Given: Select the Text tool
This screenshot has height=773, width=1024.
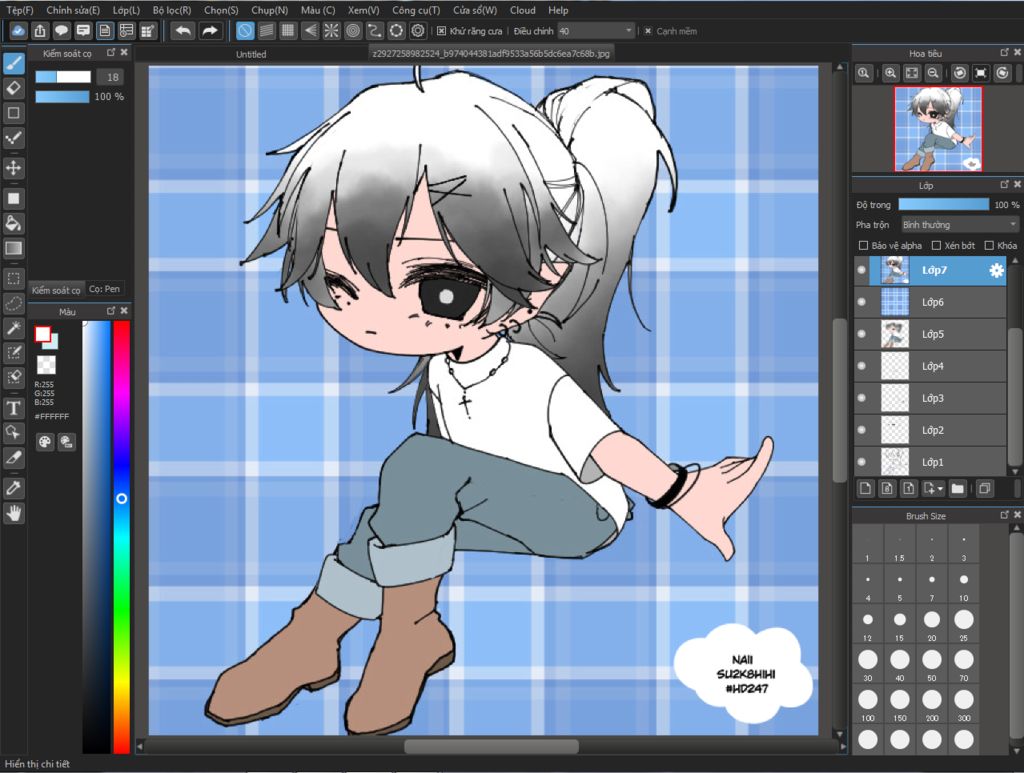Looking at the screenshot, I should [x=14, y=409].
